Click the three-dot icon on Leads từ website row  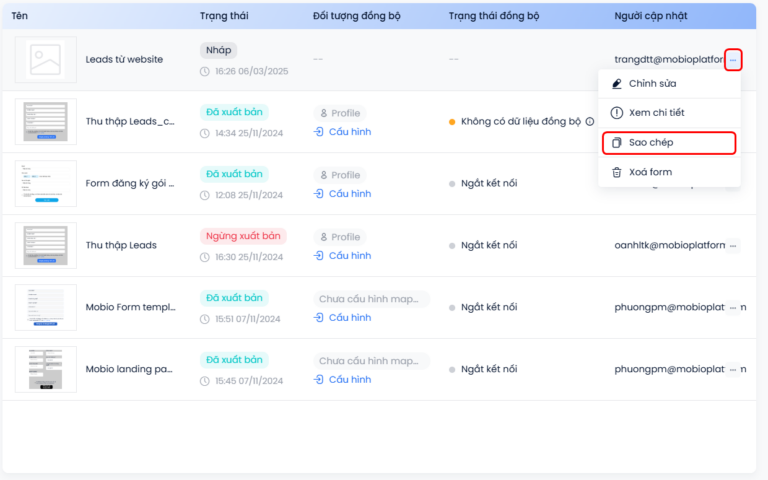733,60
